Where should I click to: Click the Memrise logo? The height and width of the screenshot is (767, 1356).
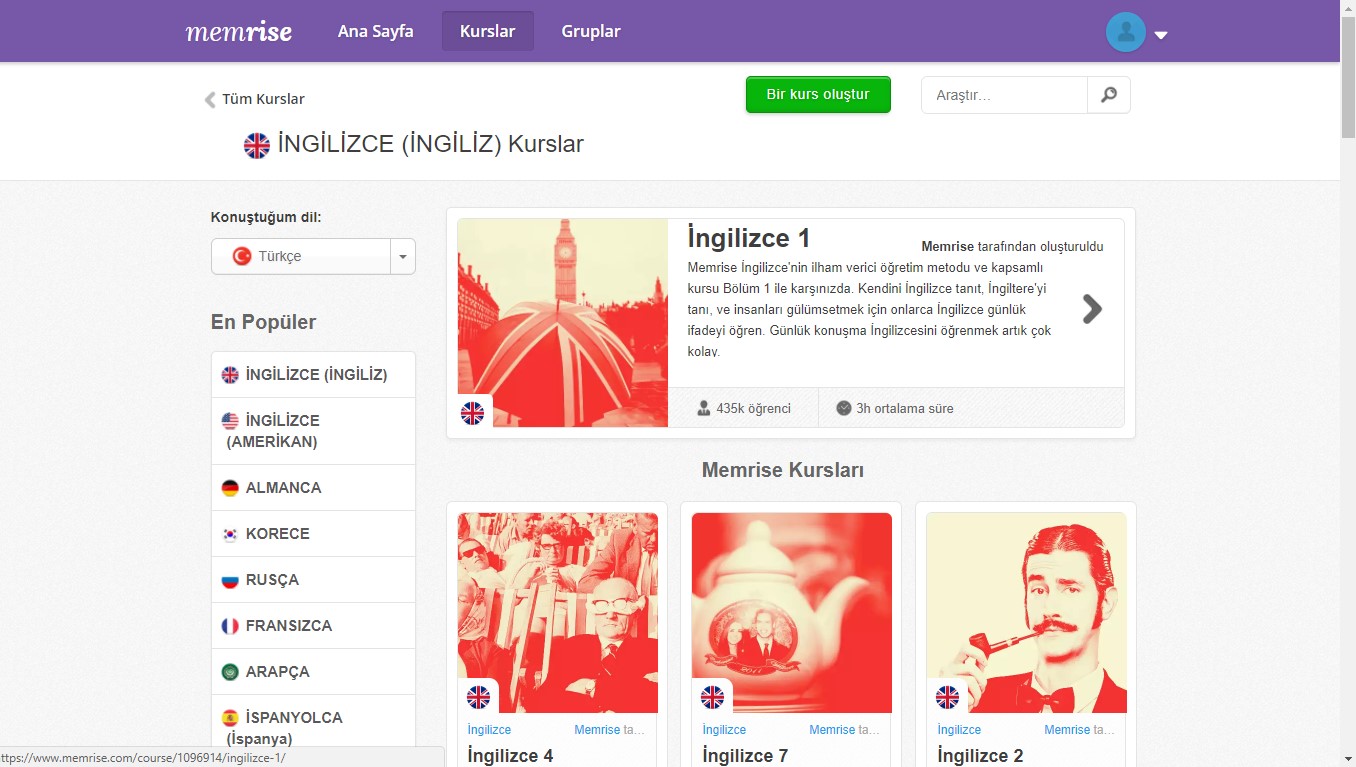click(x=239, y=31)
